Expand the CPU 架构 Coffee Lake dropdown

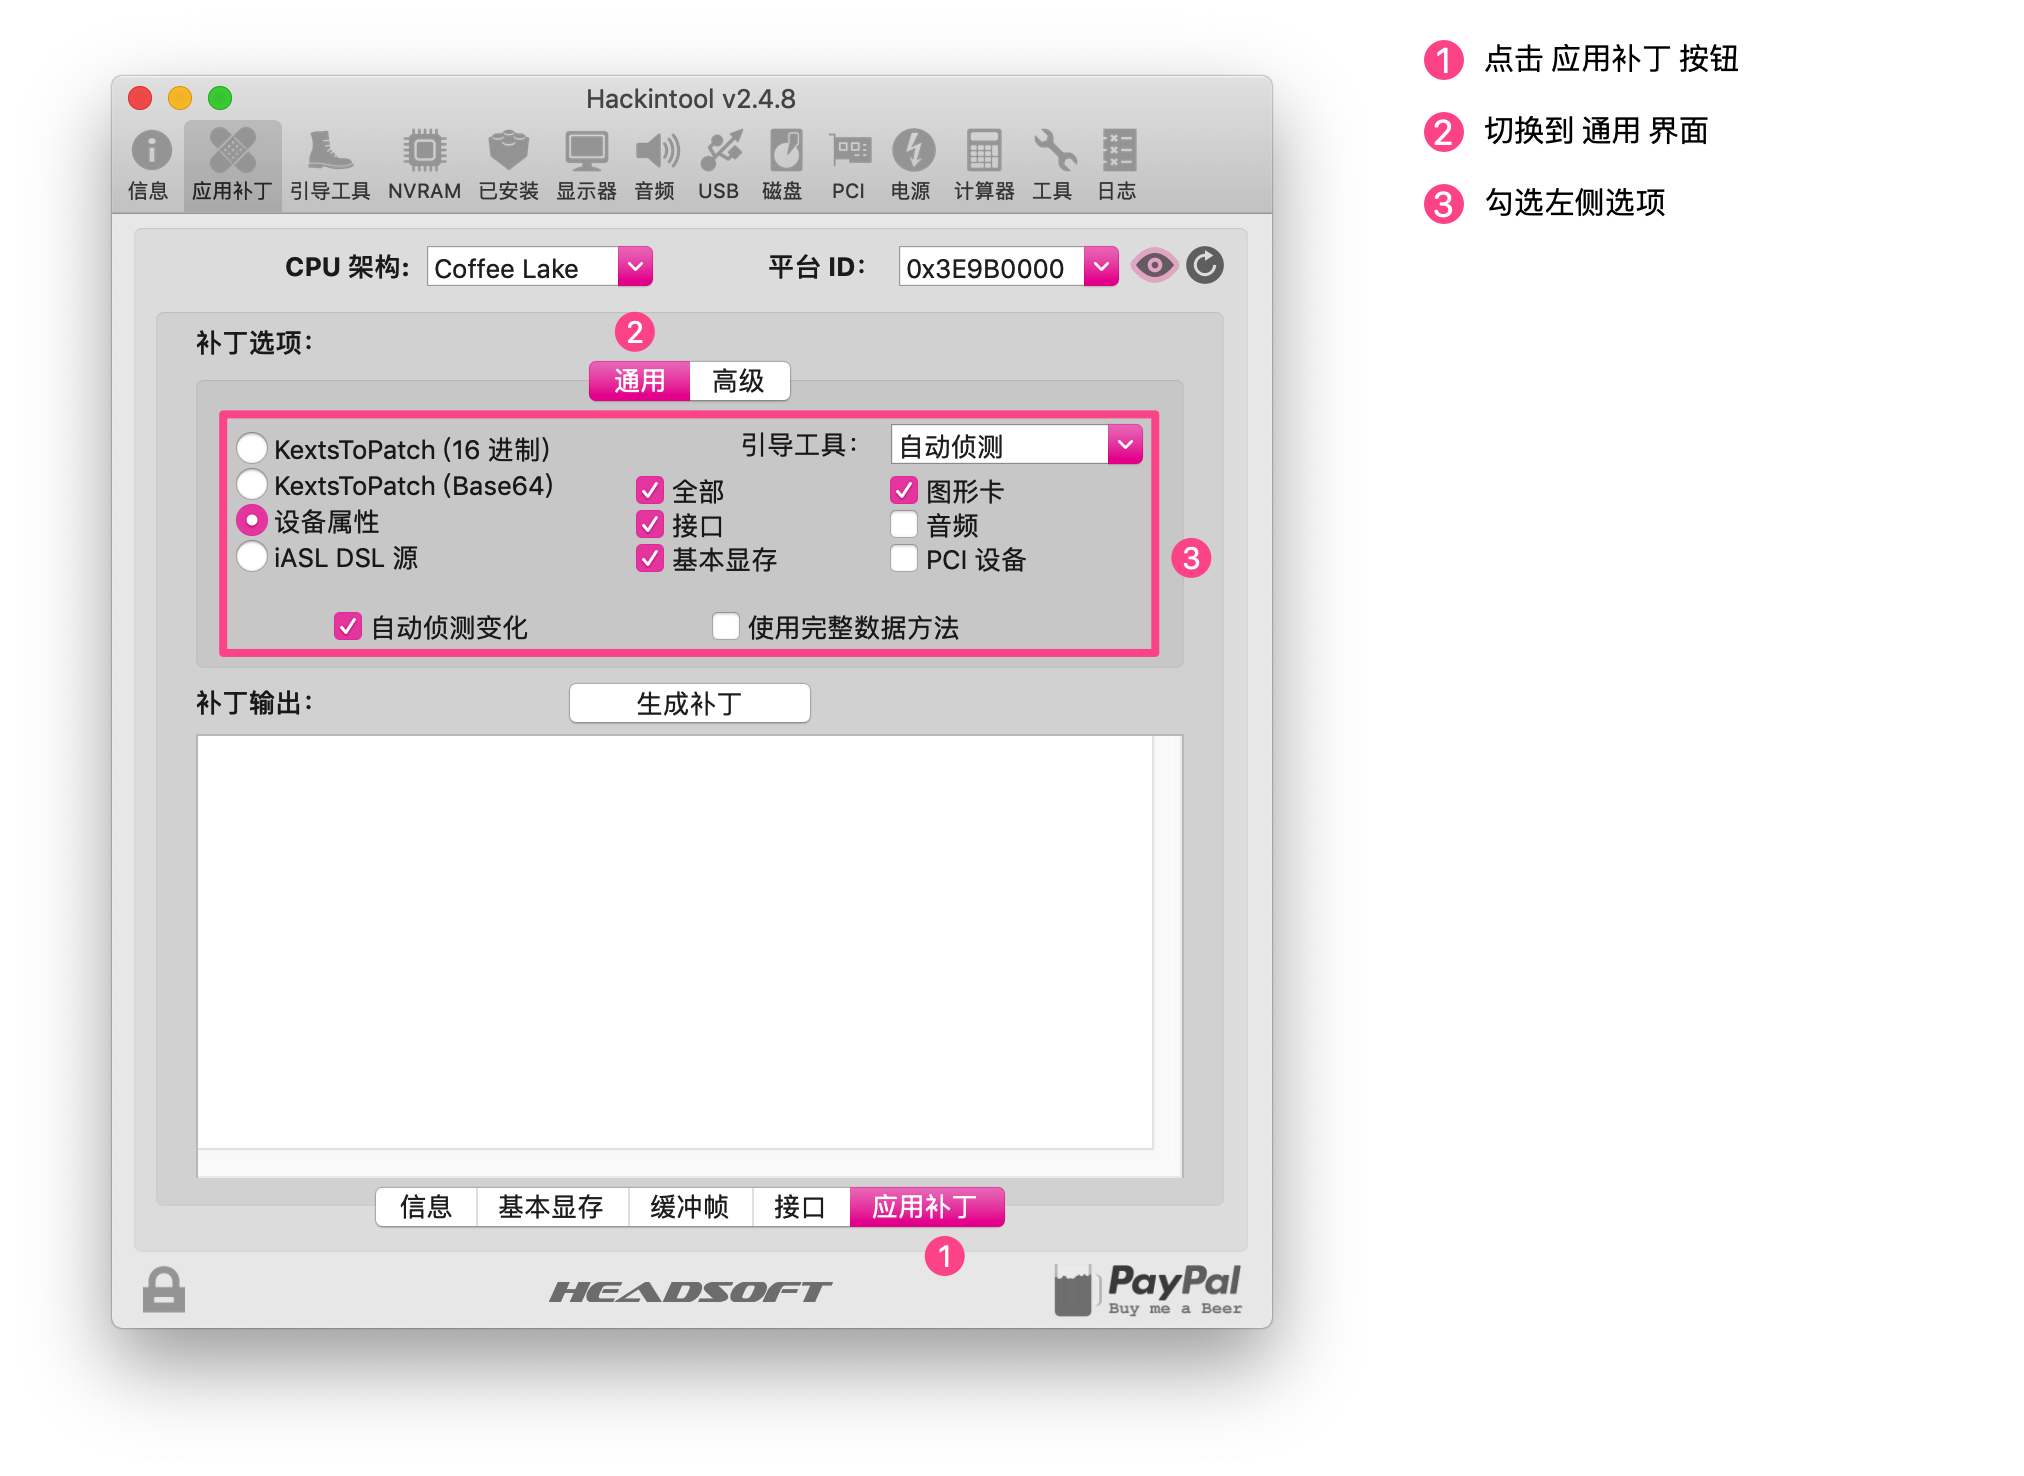(x=540, y=267)
